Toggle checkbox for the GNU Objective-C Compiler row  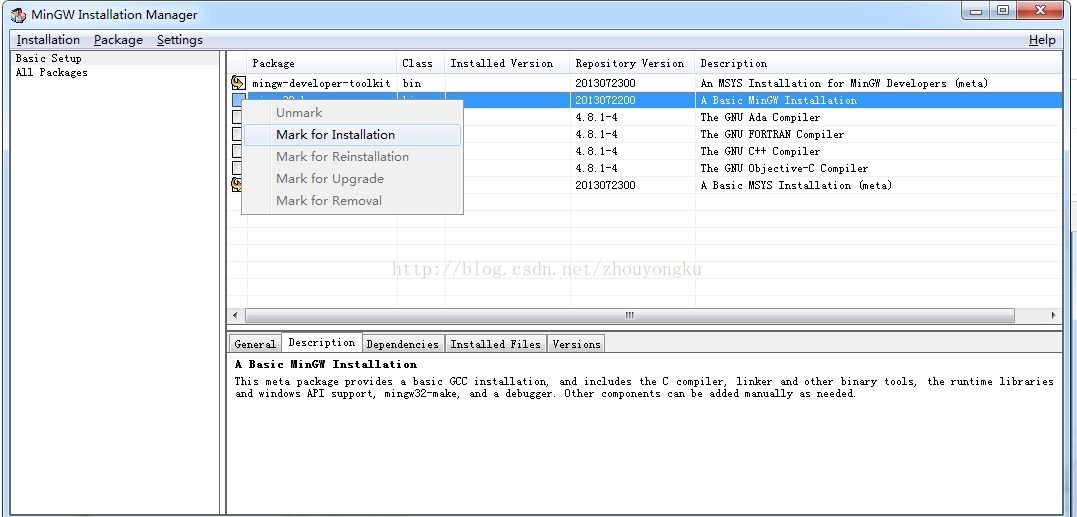[x=236, y=168]
